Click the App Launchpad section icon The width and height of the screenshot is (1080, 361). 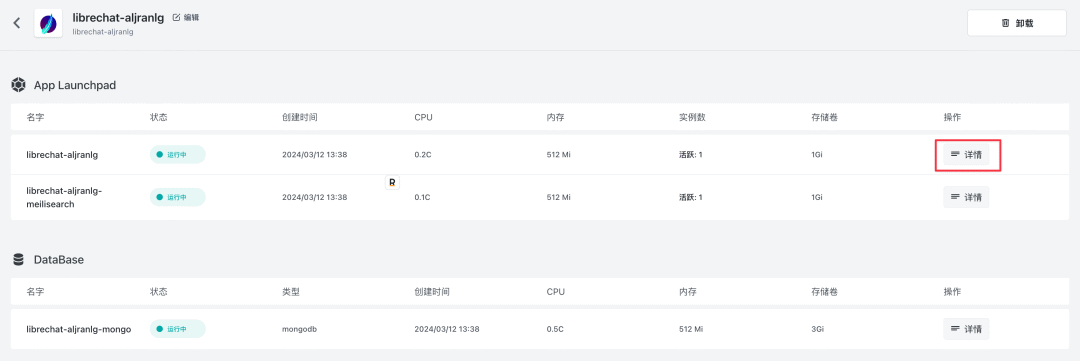tap(19, 85)
